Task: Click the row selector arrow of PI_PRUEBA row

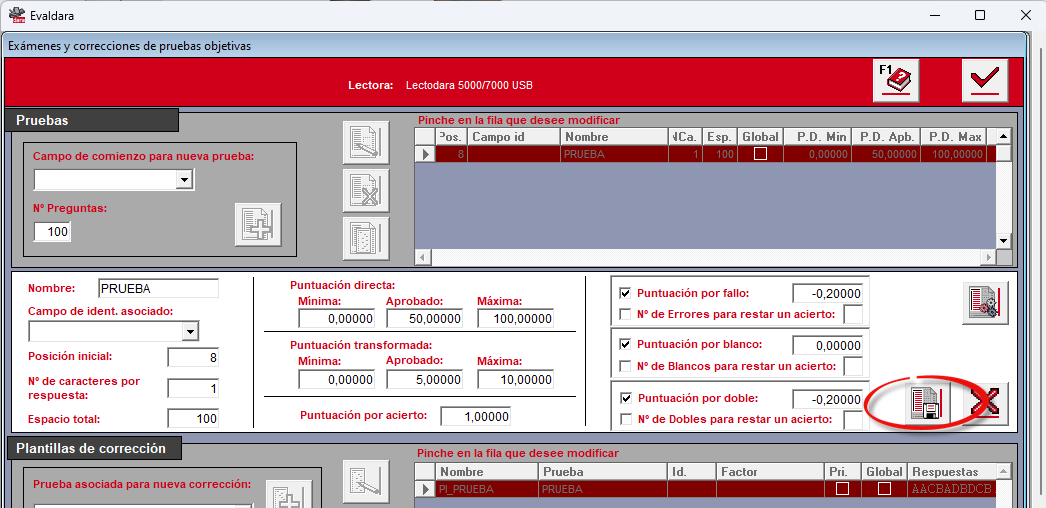Action: coord(425,489)
